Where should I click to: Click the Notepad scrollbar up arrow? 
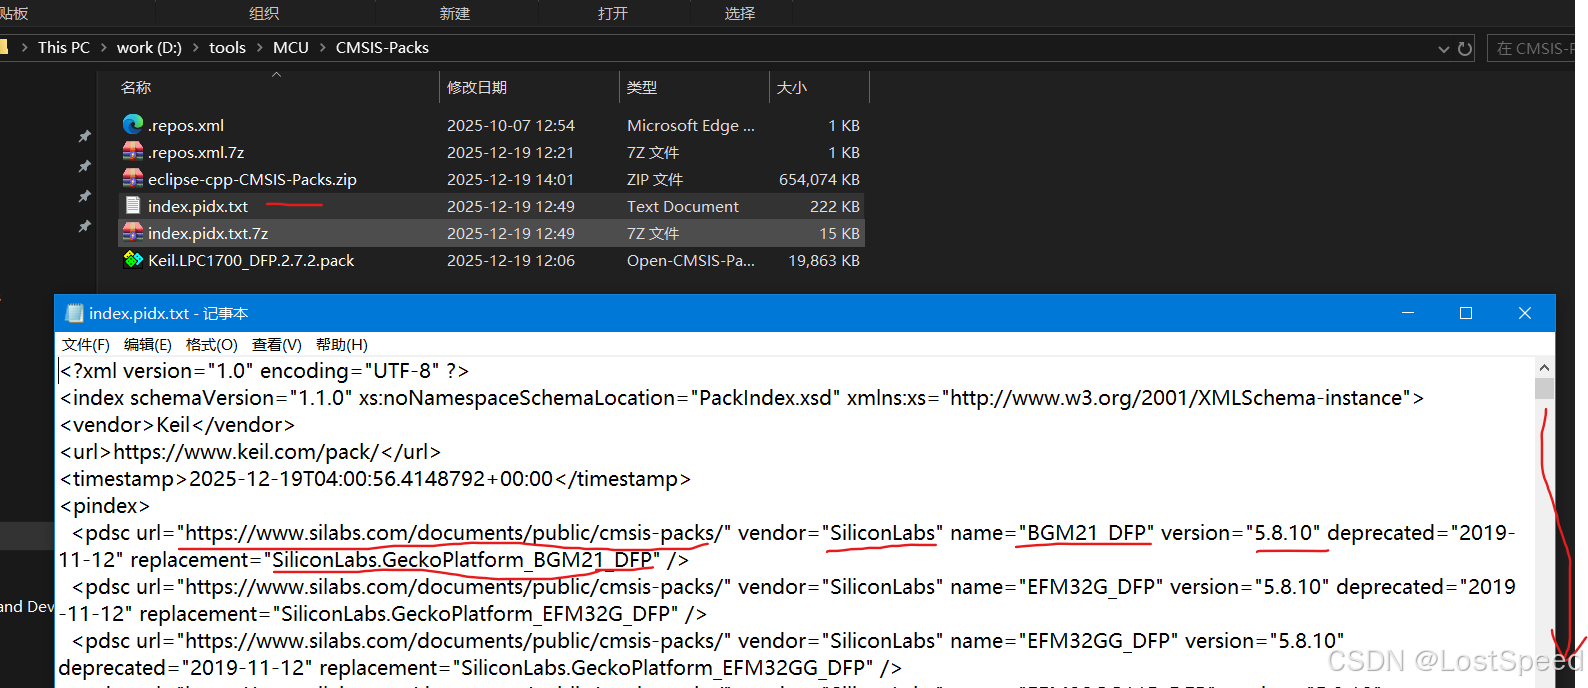pos(1545,367)
